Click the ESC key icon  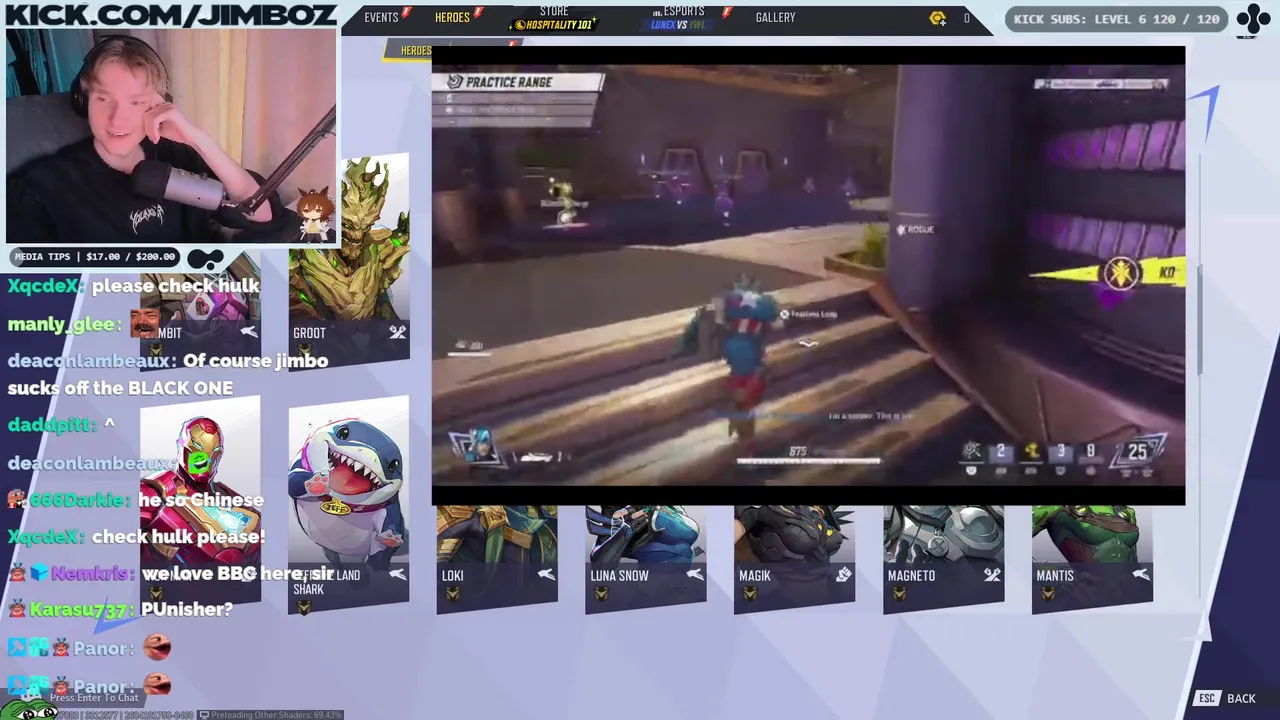click(1207, 699)
